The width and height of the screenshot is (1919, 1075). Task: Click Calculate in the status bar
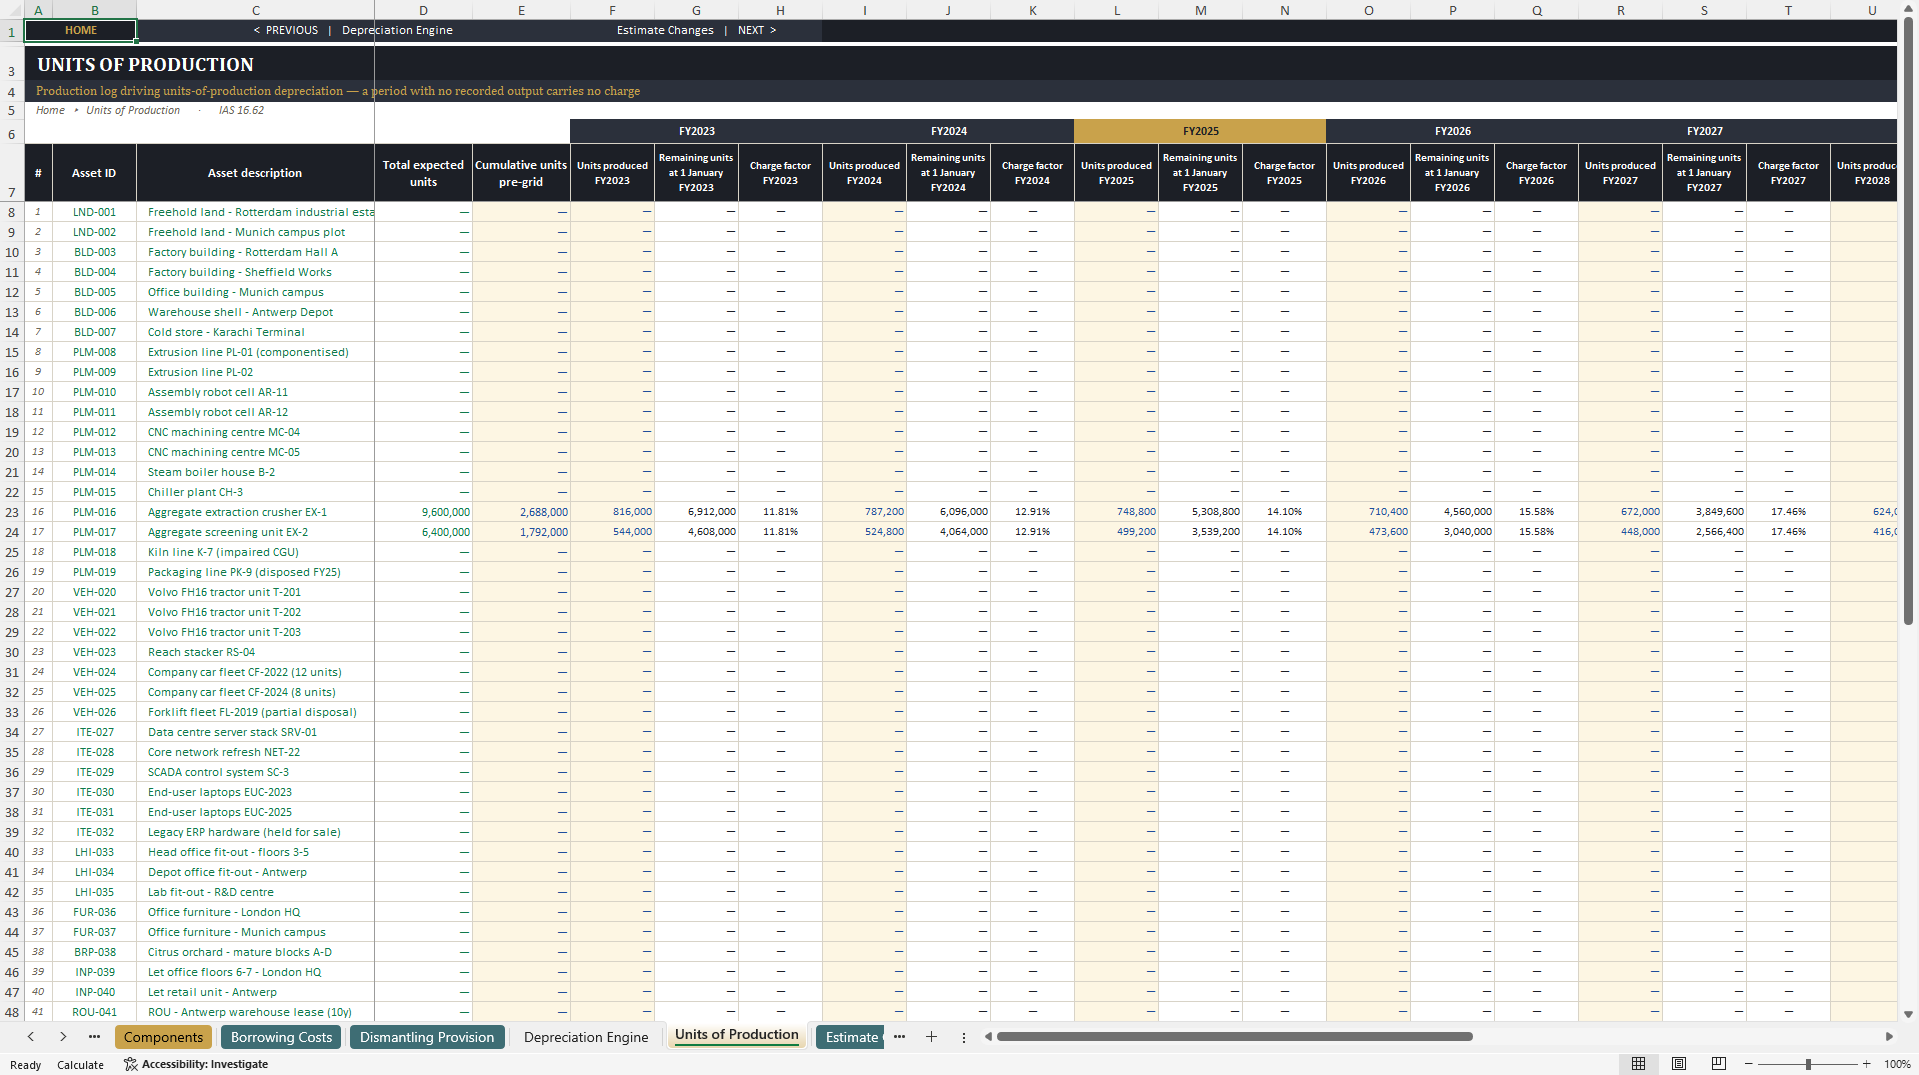(x=80, y=1065)
